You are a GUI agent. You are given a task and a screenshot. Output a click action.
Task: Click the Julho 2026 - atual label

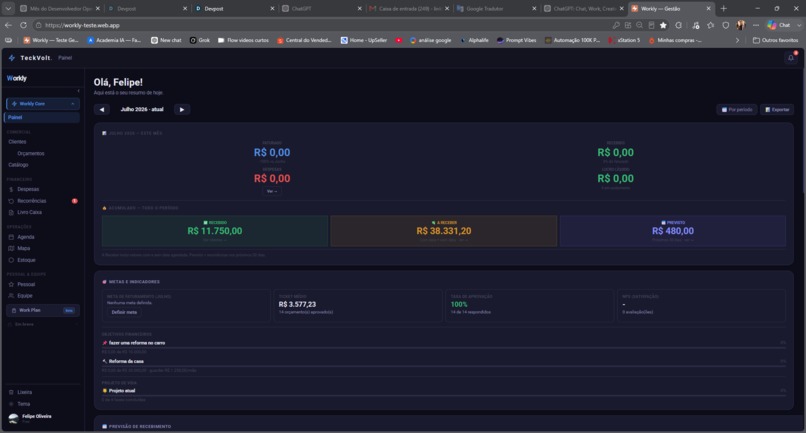tap(142, 110)
